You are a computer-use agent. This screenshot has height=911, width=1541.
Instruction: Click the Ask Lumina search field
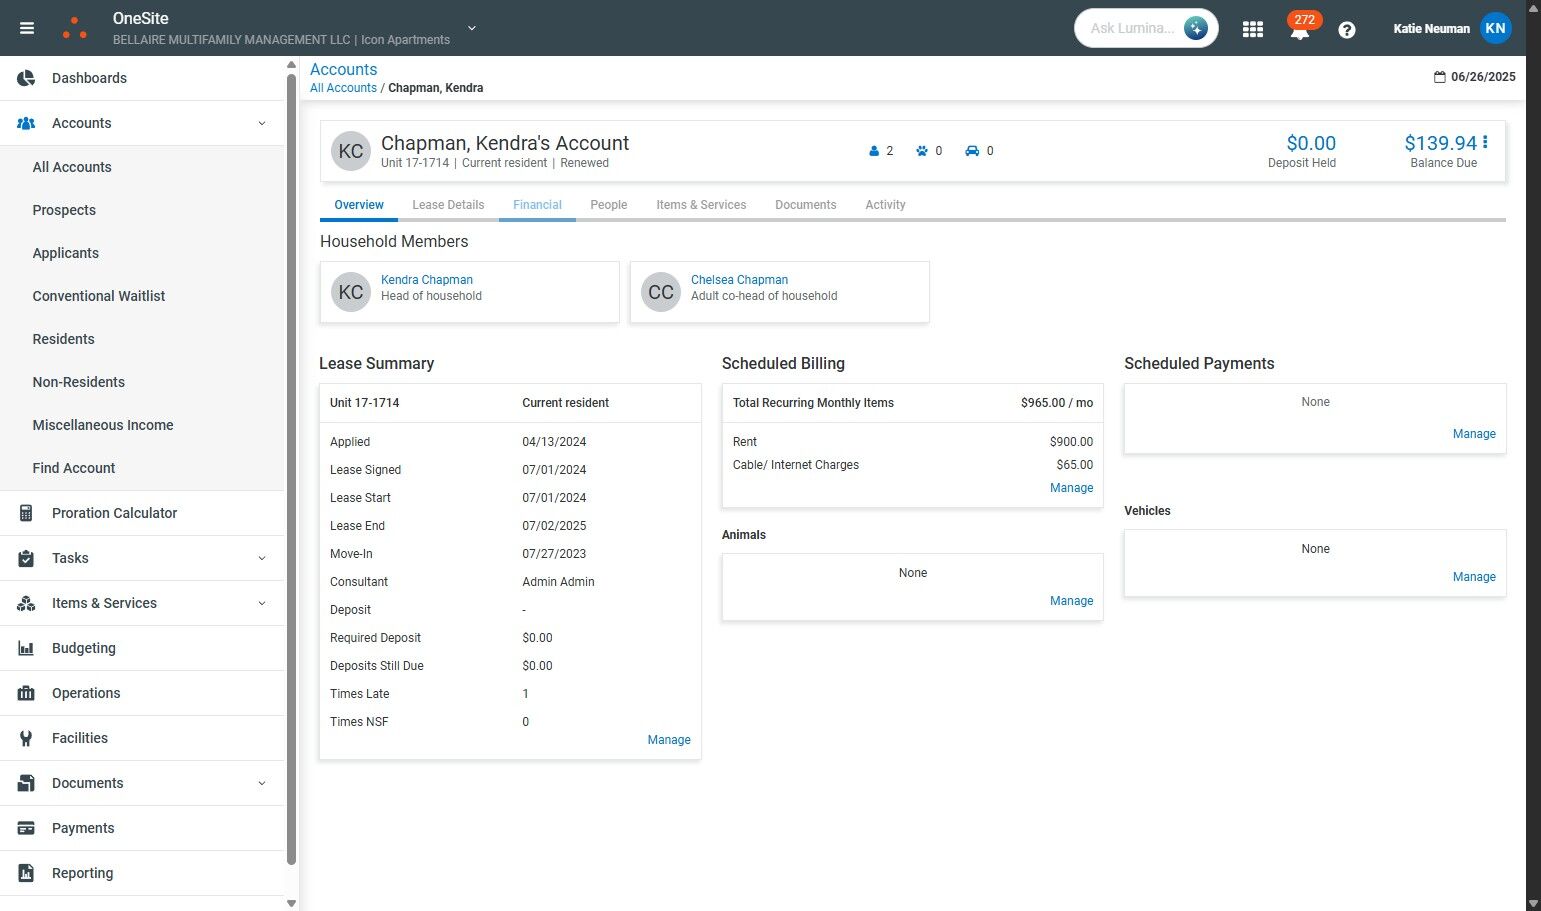pyautogui.click(x=1132, y=28)
